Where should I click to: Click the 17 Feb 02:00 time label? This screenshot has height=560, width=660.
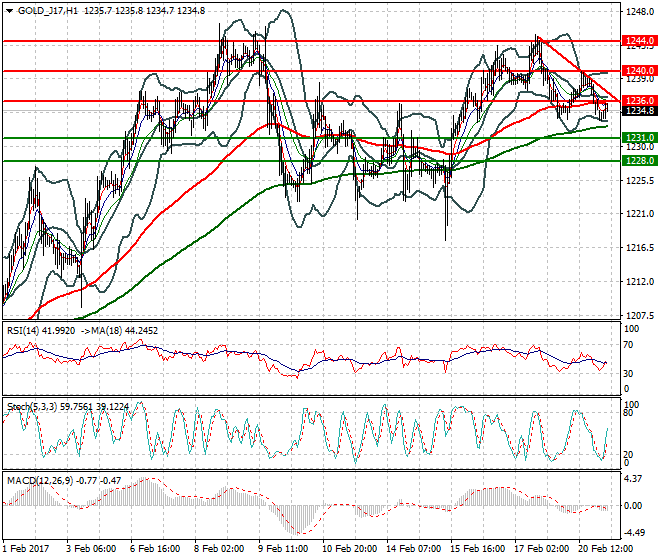pyautogui.click(x=541, y=549)
